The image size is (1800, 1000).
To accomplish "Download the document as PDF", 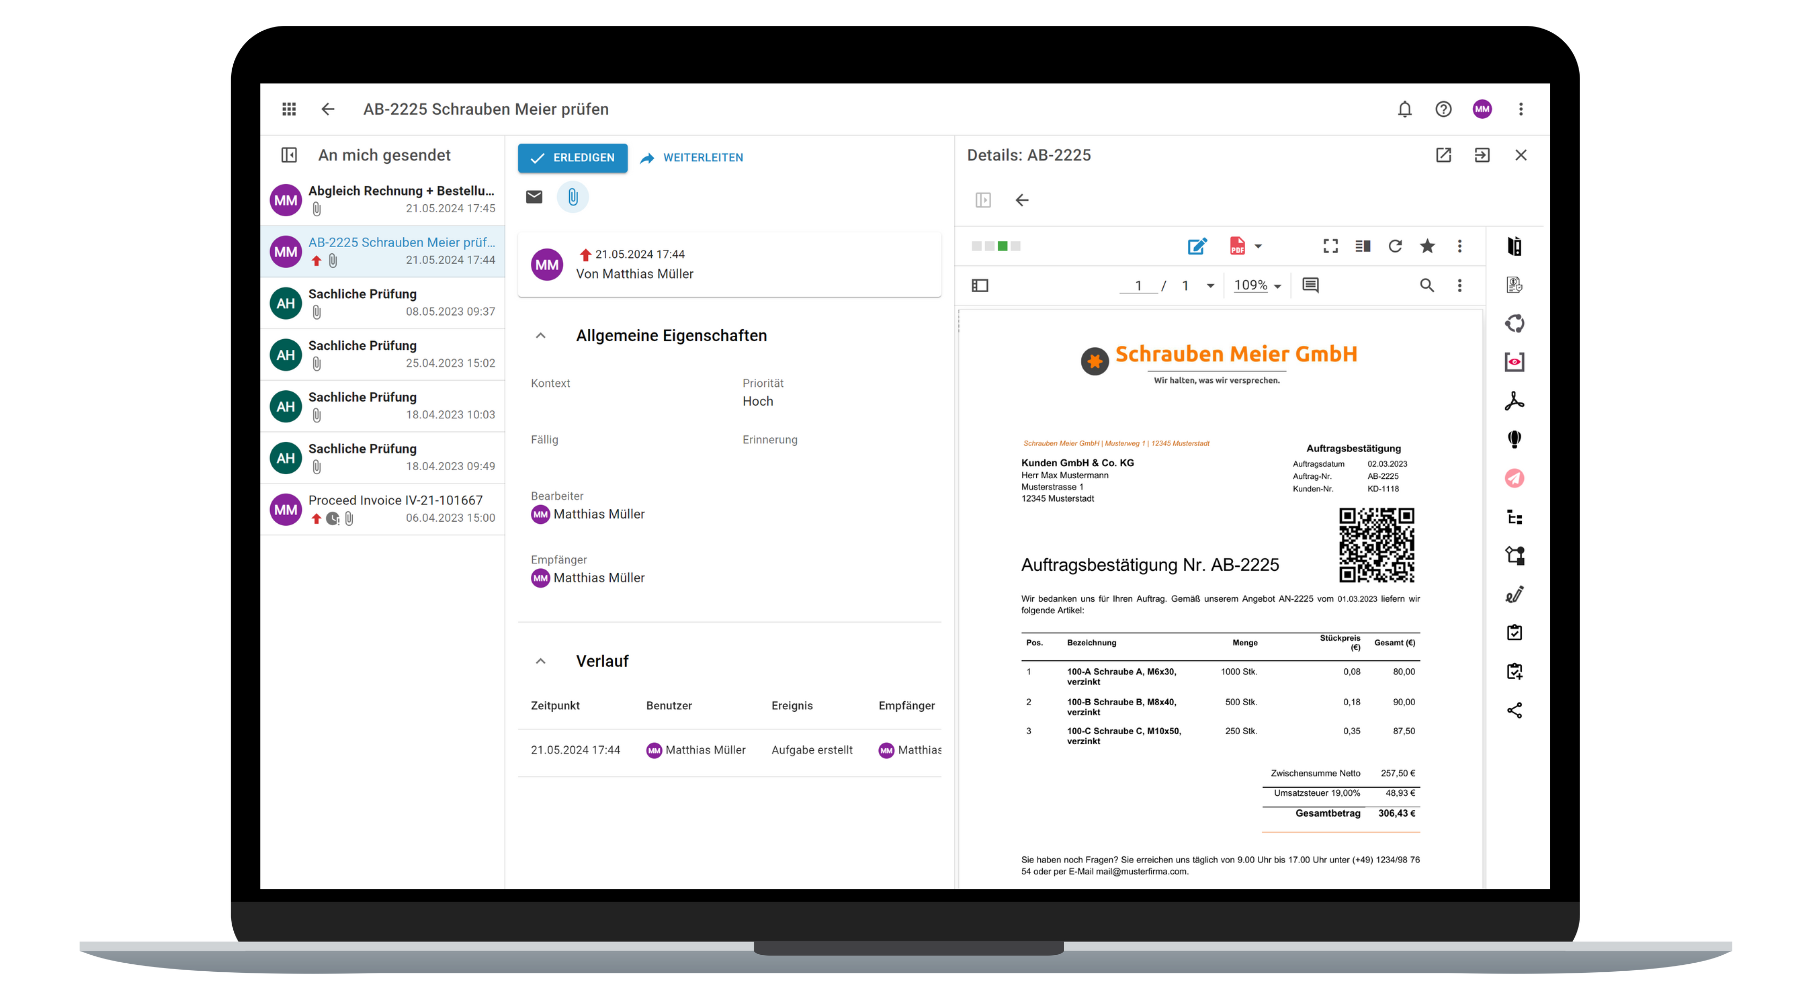I will tap(1238, 245).
